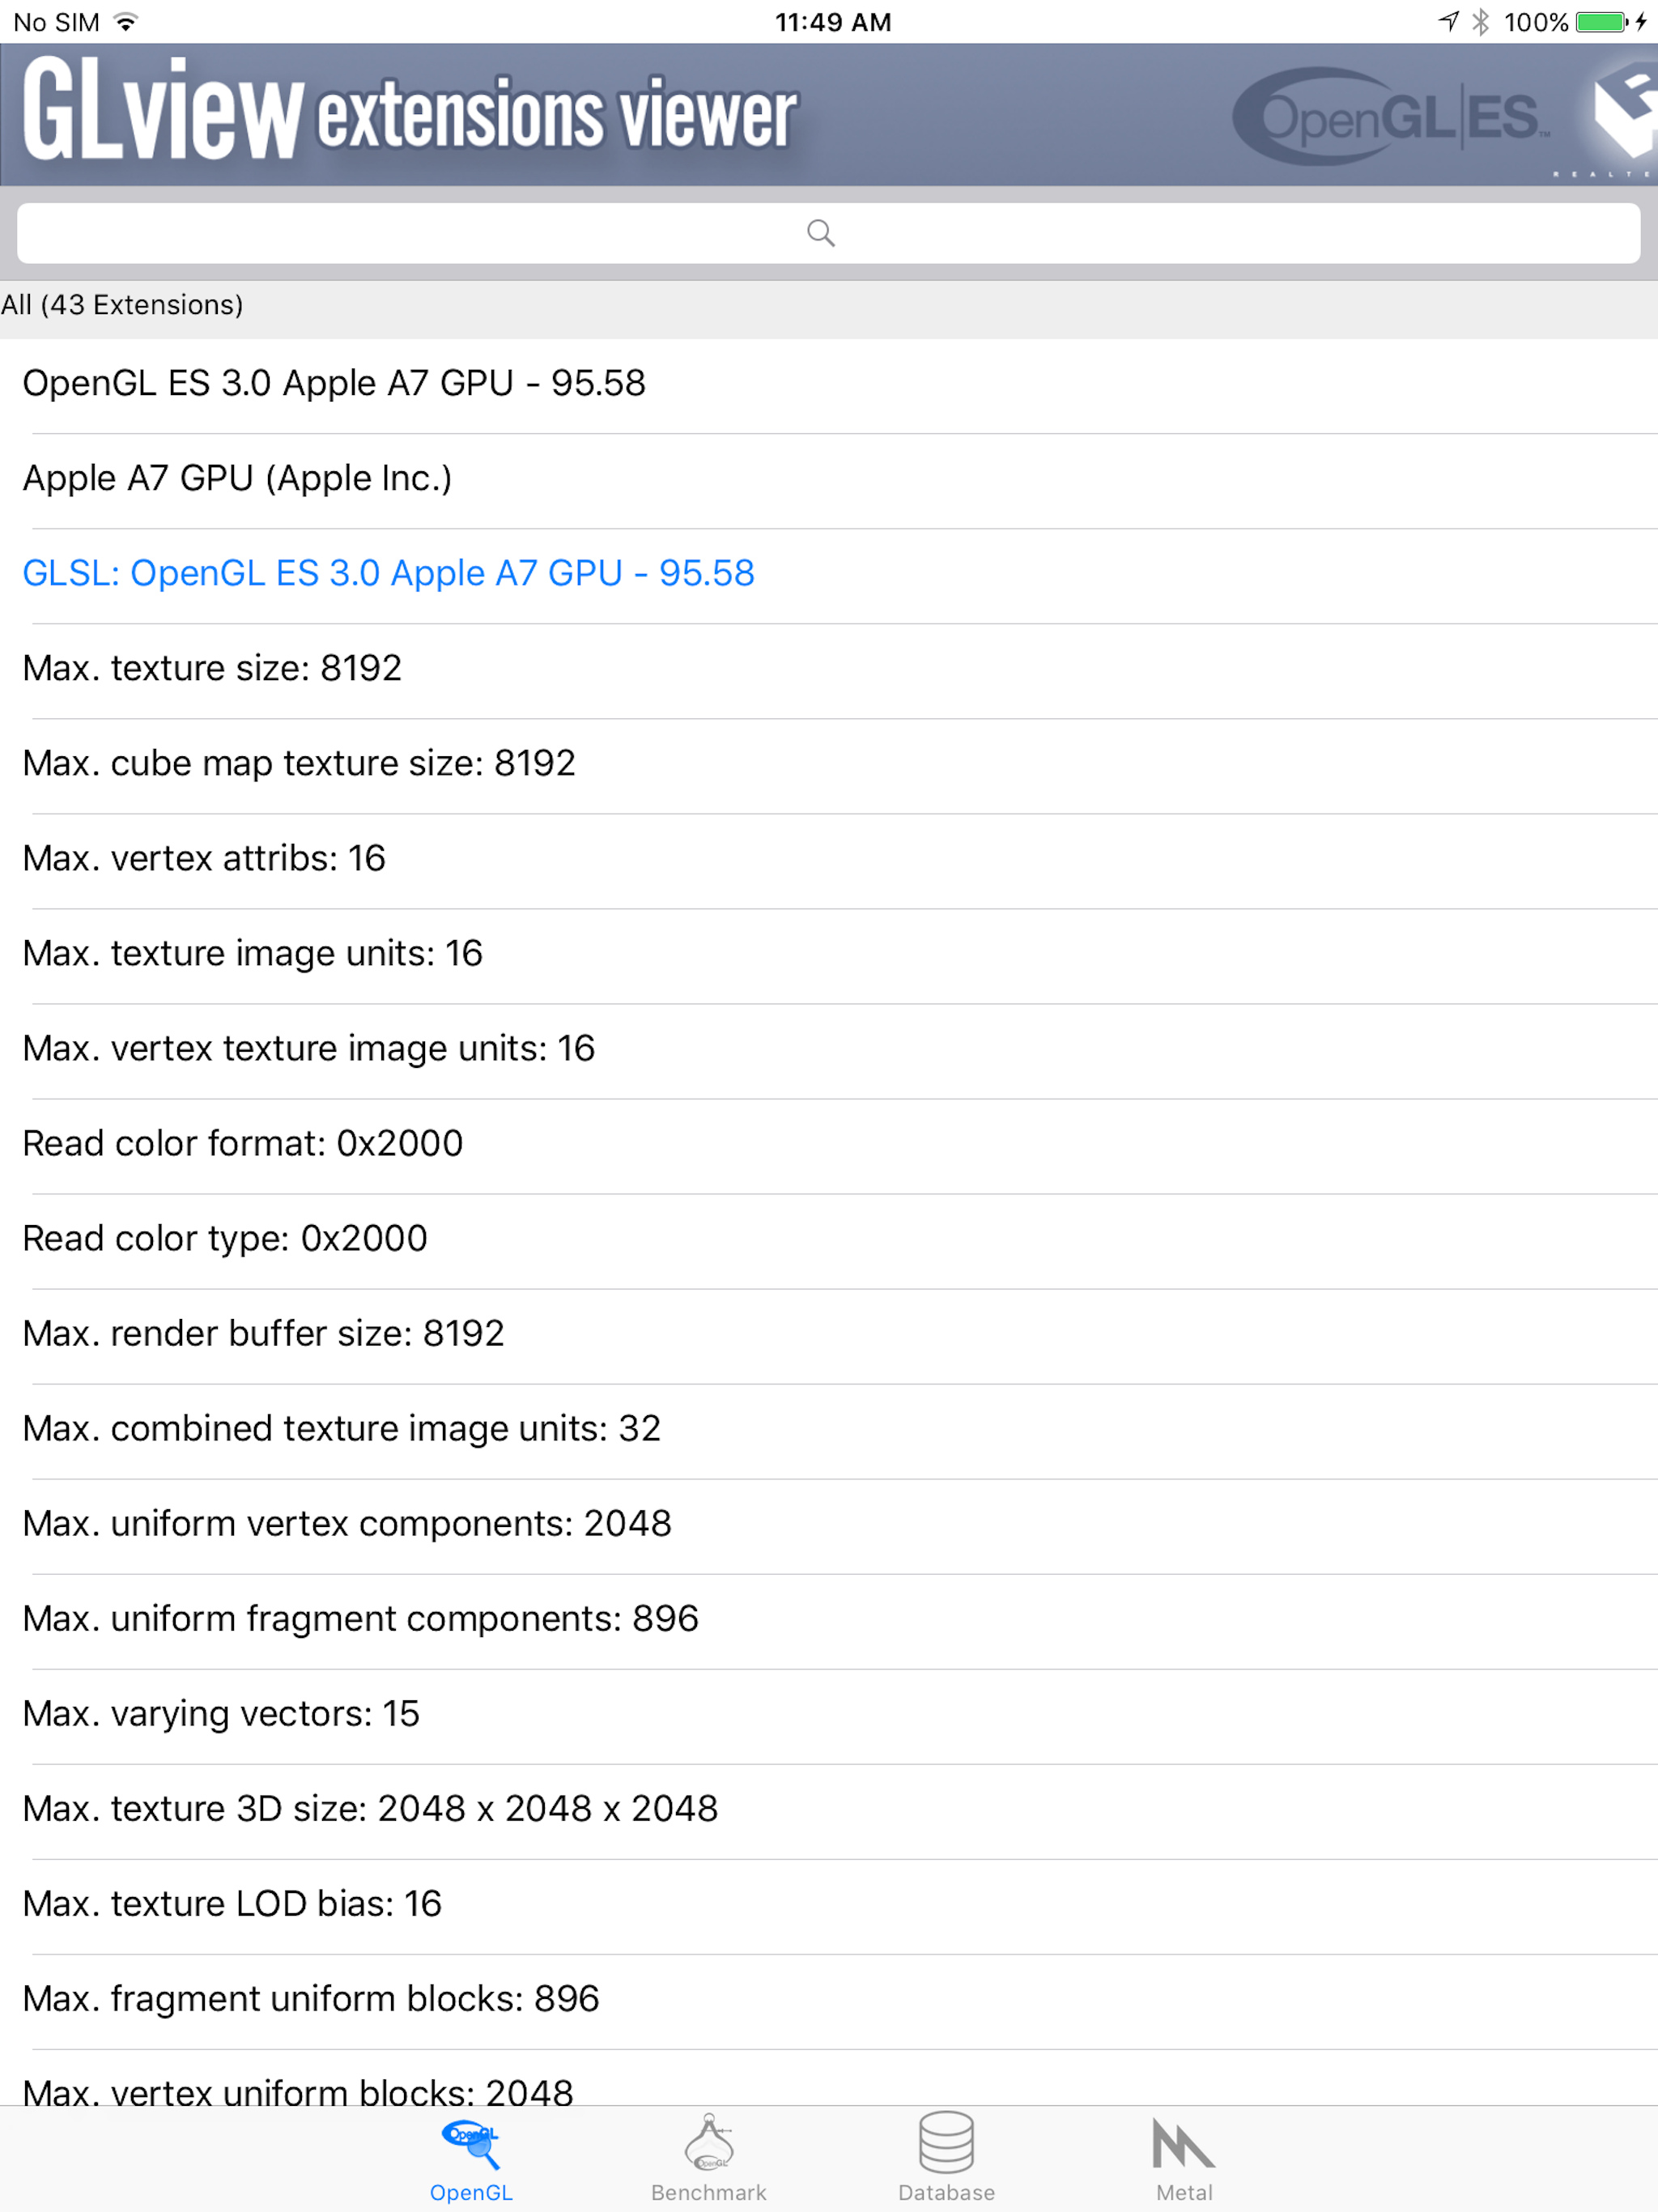The width and height of the screenshot is (1658, 2212).
Task: Open the OpenGL tab icon
Action: point(470,2144)
